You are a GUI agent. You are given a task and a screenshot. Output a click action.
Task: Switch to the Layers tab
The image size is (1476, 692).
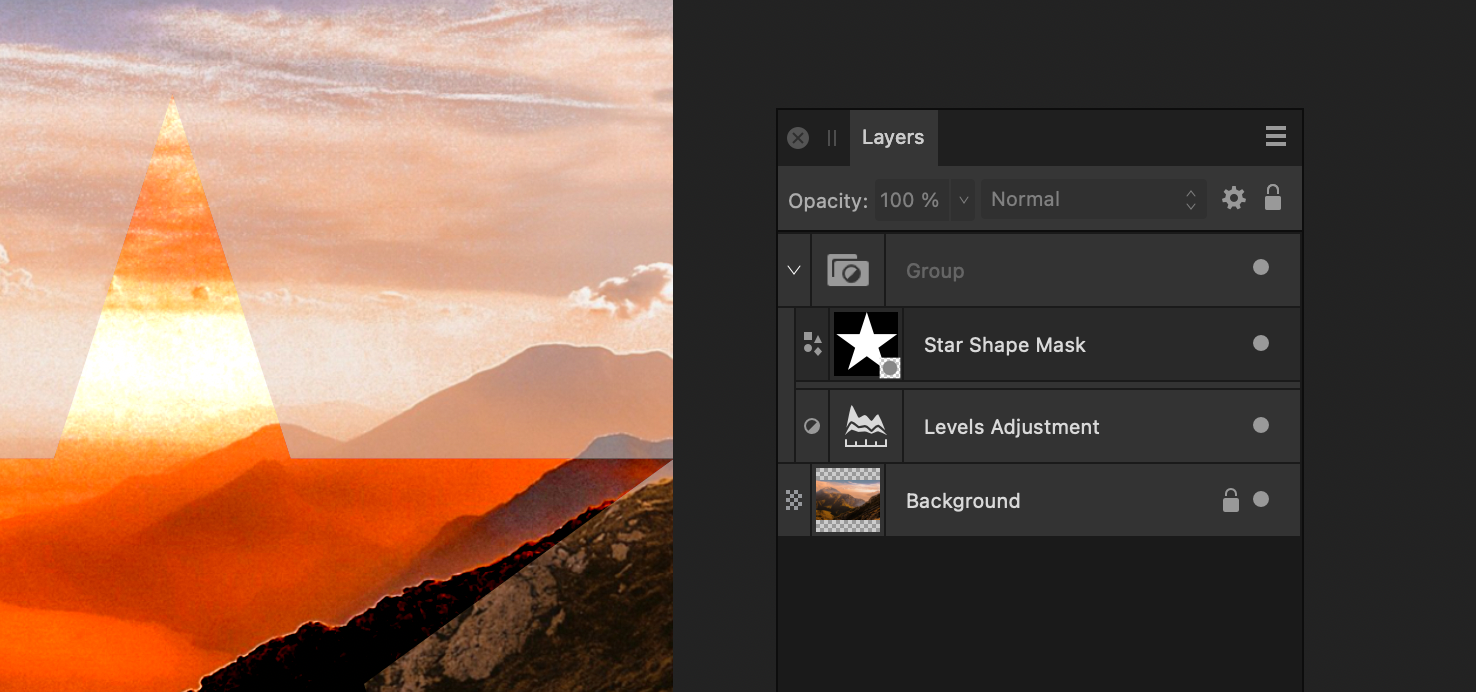(x=893, y=137)
